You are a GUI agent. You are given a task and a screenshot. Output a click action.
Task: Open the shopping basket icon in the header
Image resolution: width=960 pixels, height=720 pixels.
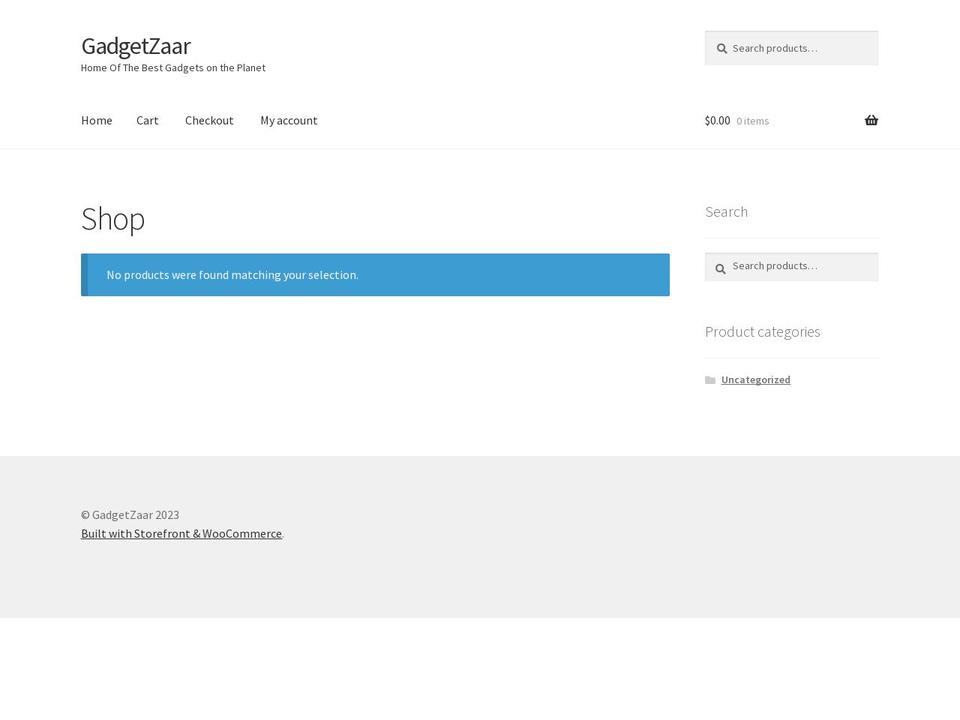coord(871,120)
